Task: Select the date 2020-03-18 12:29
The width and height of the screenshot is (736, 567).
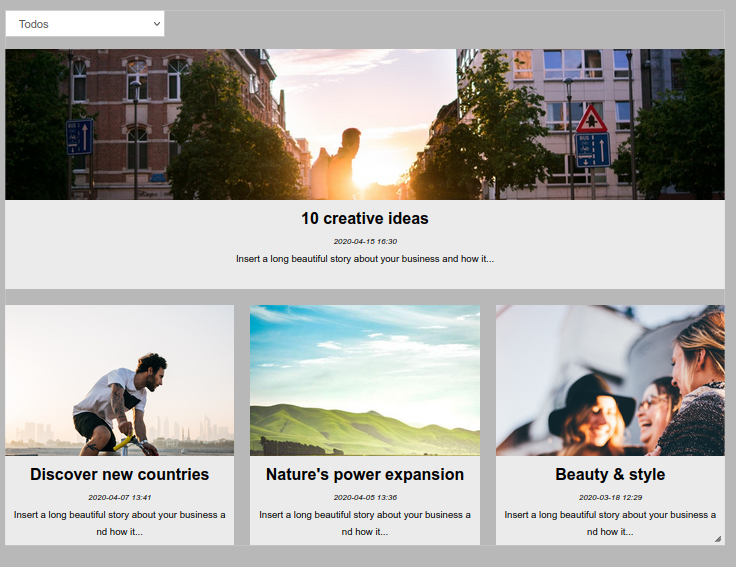Action: pos(610,497)
